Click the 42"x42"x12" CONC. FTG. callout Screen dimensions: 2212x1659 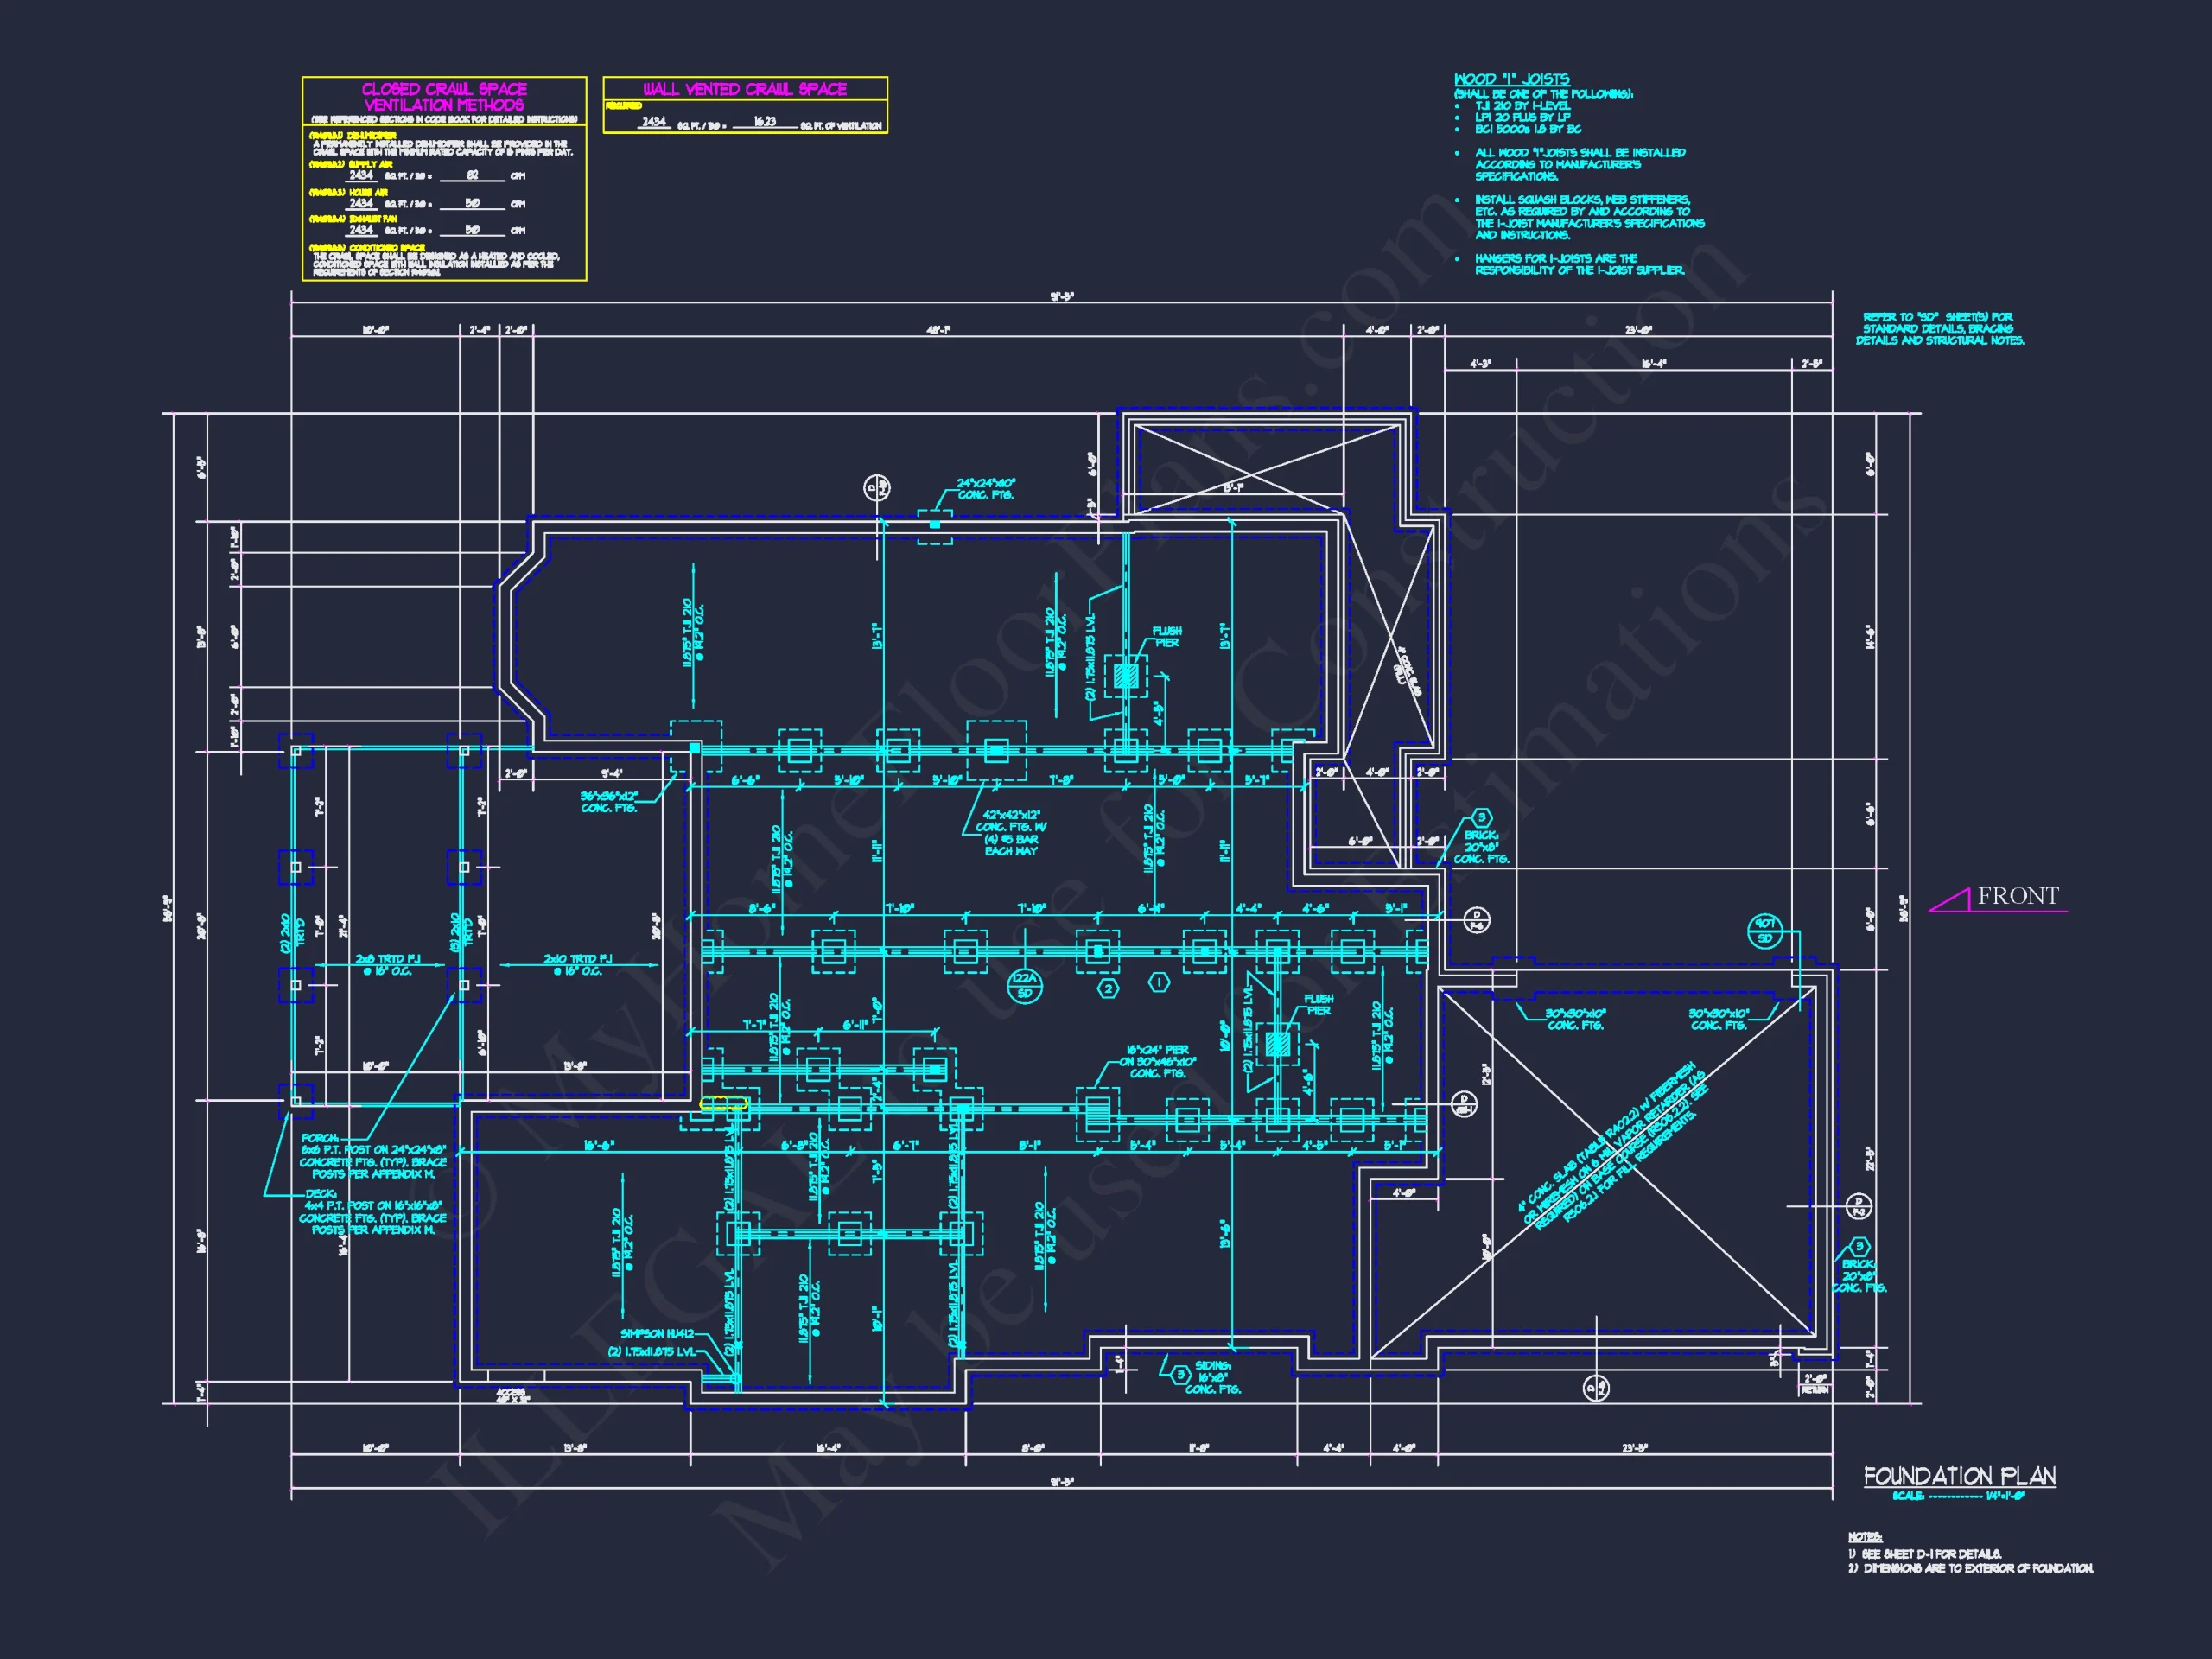(x=1010, y=833)
